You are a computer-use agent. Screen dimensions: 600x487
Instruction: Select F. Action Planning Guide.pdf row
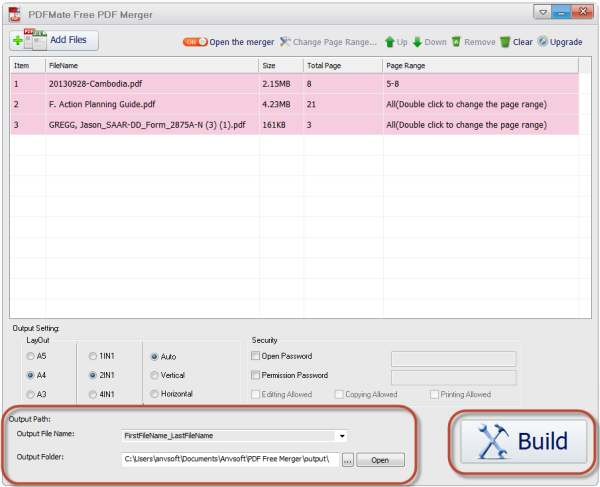(x=295, y=104)
